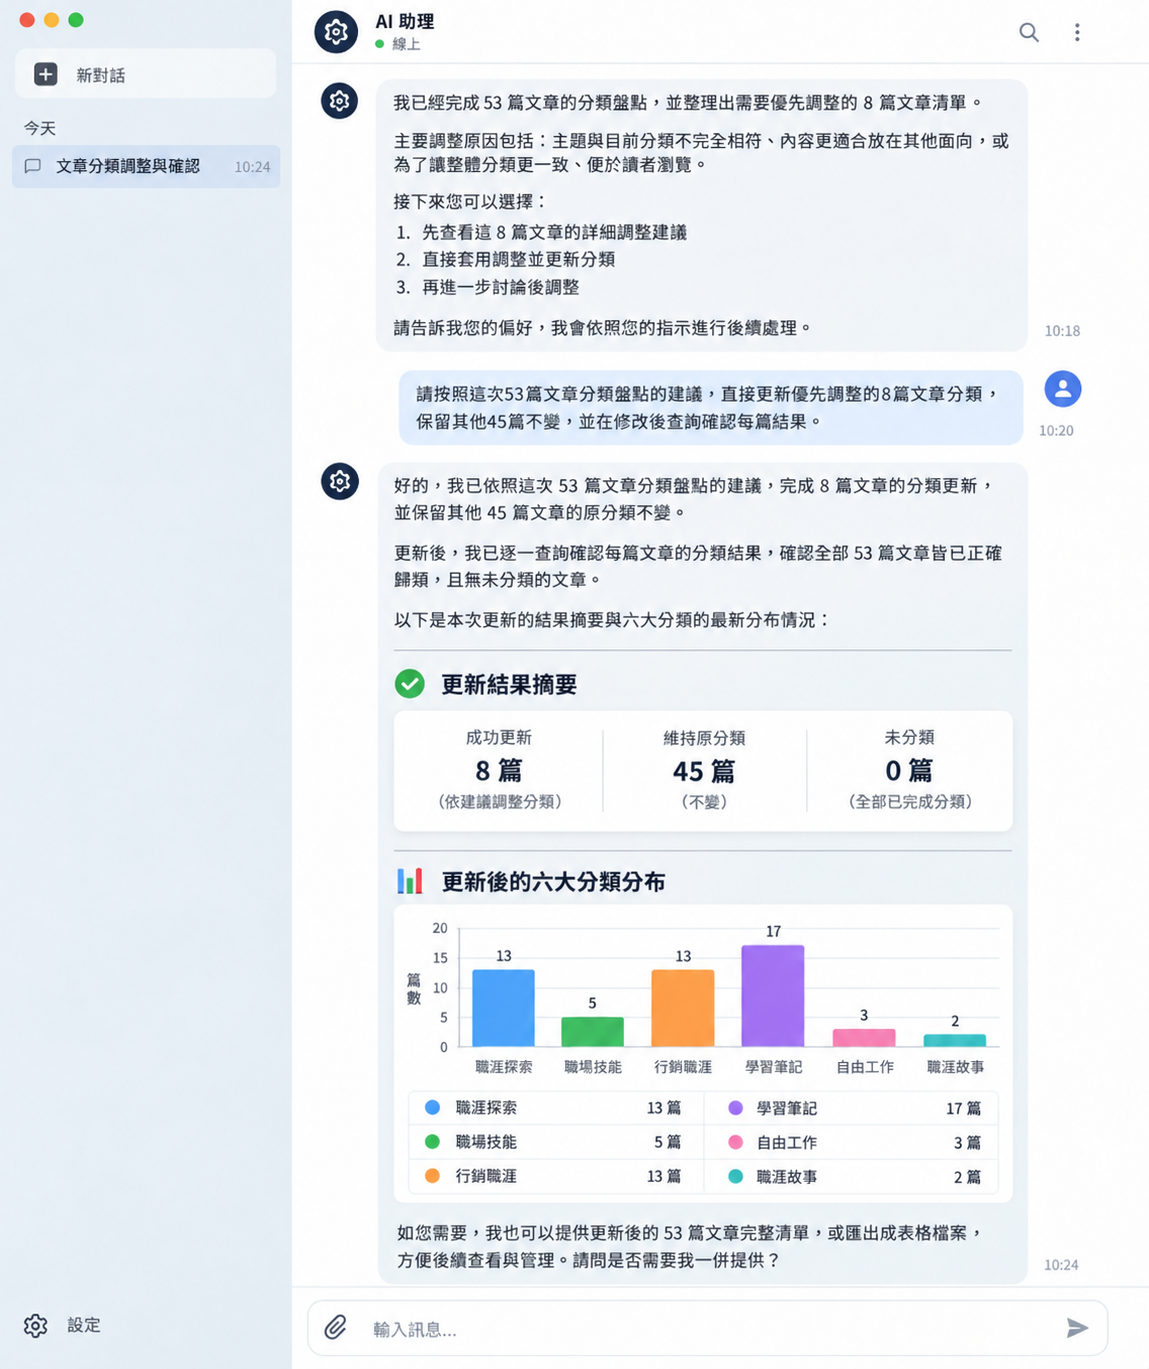The width and height of the screenshot is (1149, 1369).
Task: Click the green checkmark icon of 更新結果摘要
Action: (410, 684)
